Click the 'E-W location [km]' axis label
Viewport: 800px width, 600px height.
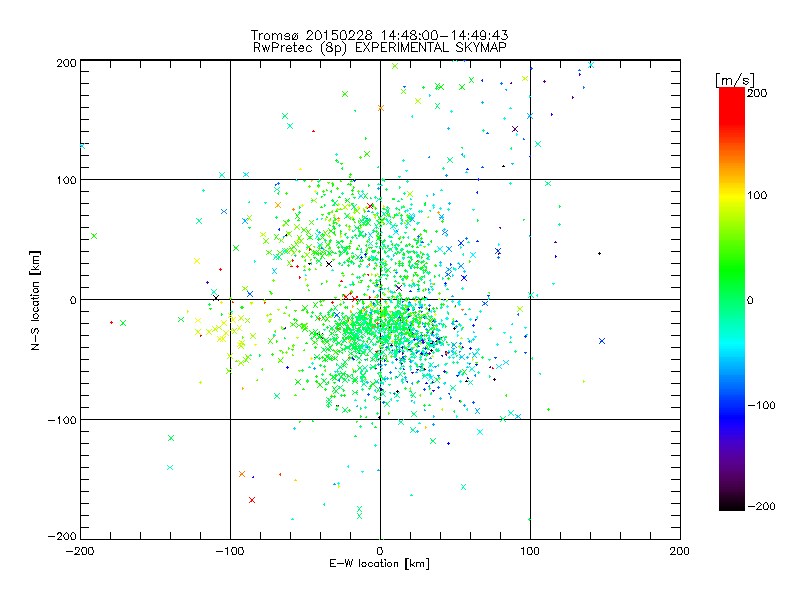coord(379,564)
